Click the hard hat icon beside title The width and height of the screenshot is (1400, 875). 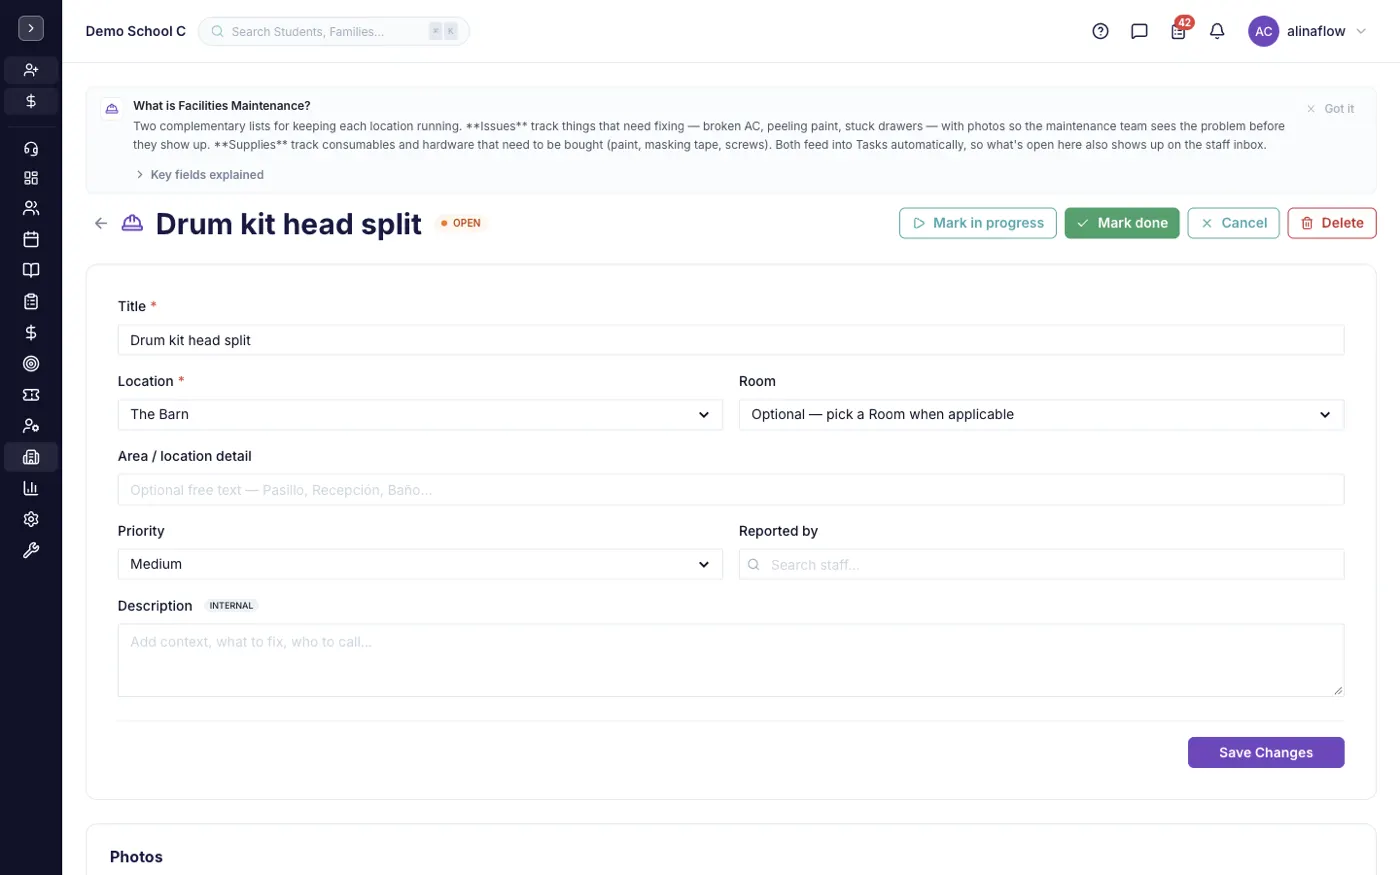point(132,223)
